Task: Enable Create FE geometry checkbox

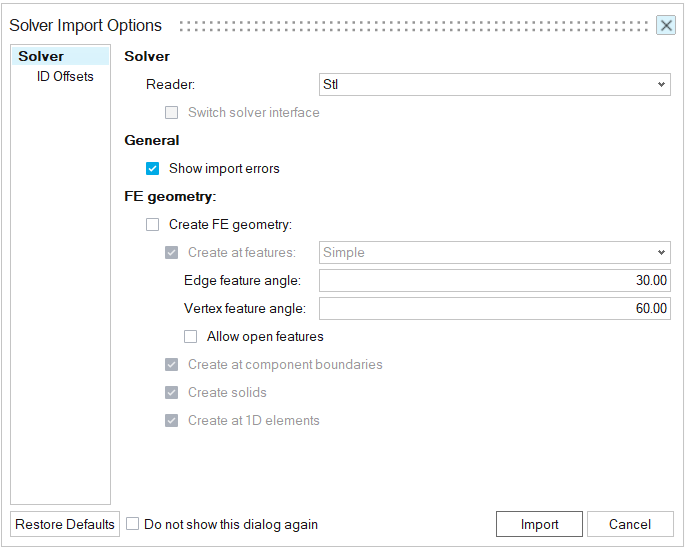Action: coord(153,225)
